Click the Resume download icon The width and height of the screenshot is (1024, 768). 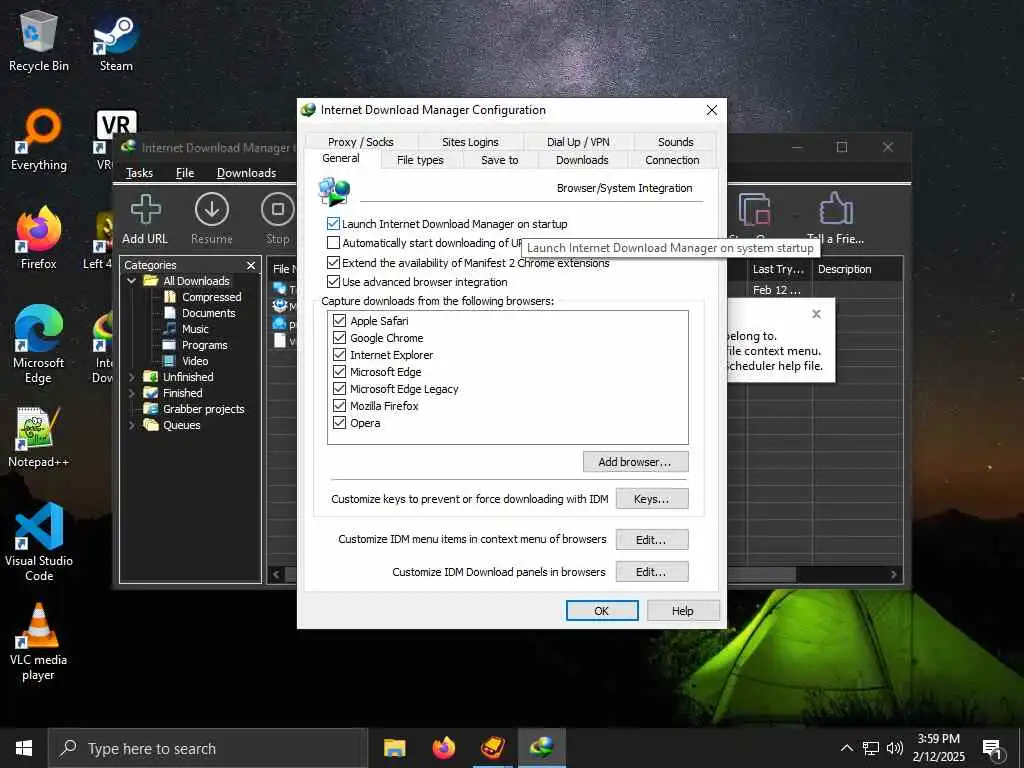point(212,219)
